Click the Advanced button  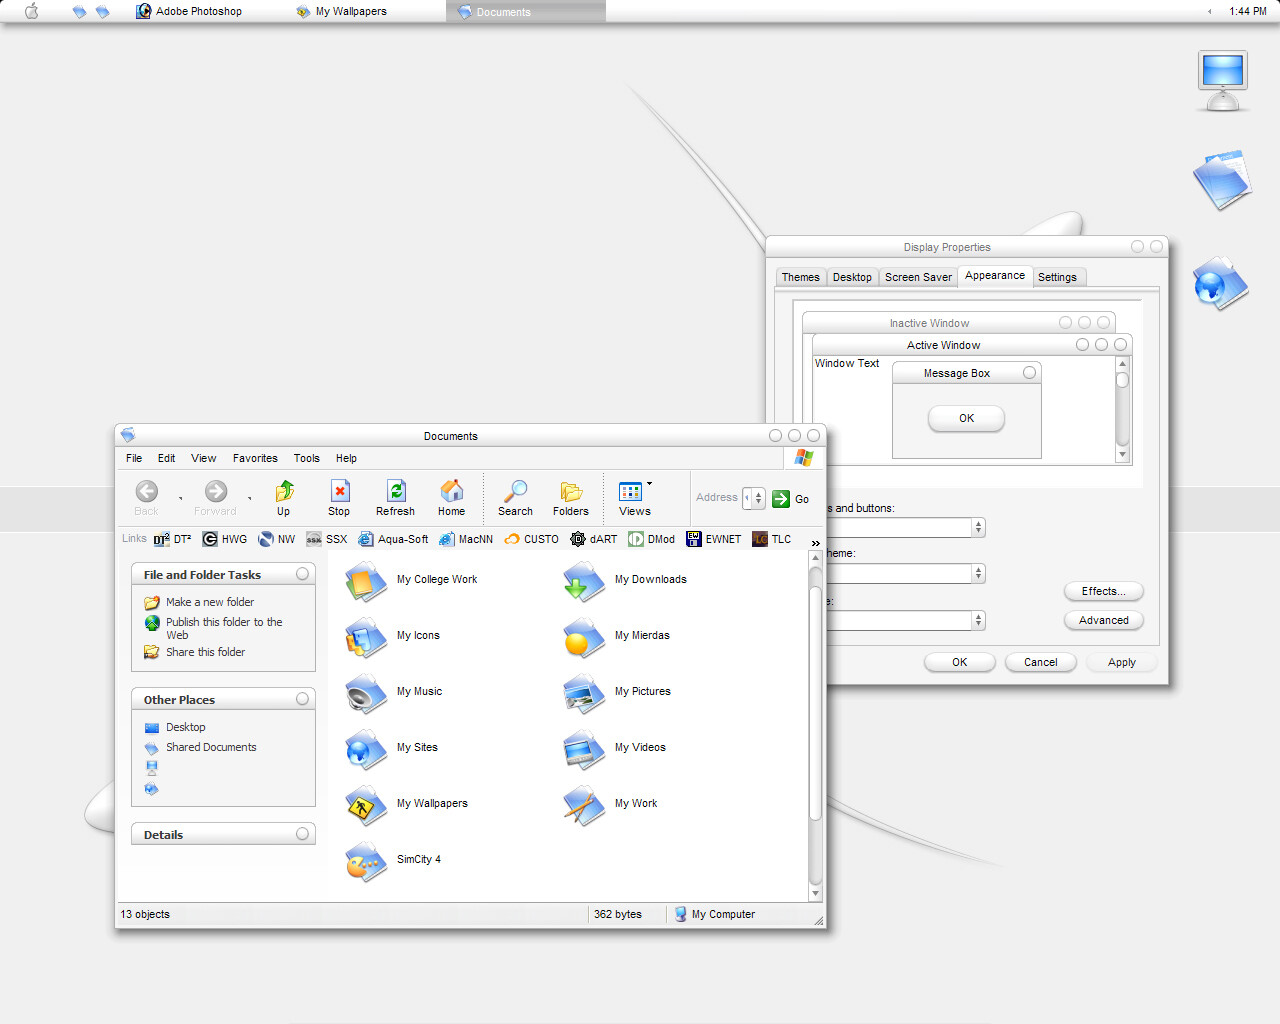(x=1103, y=620)
